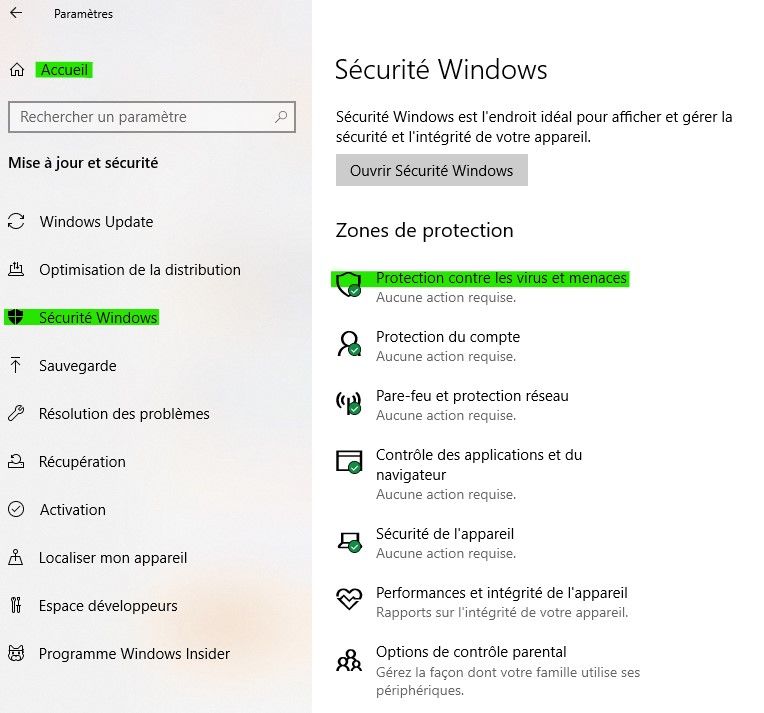764x713 pixels.
Task: Click the Sauvegarde upload arrow icon
Action: click(x=16, y=366)
